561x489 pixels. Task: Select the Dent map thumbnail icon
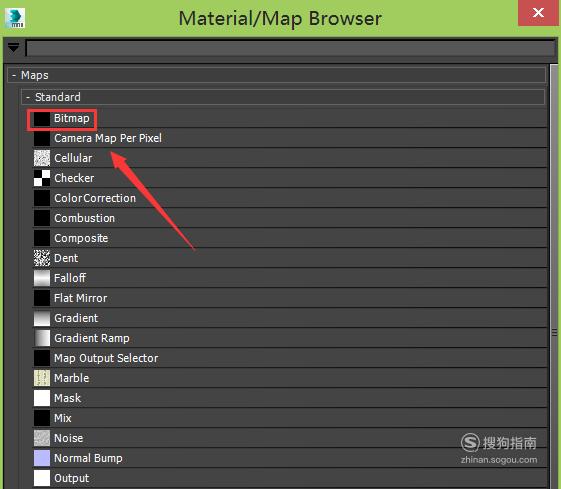(42, 258)
